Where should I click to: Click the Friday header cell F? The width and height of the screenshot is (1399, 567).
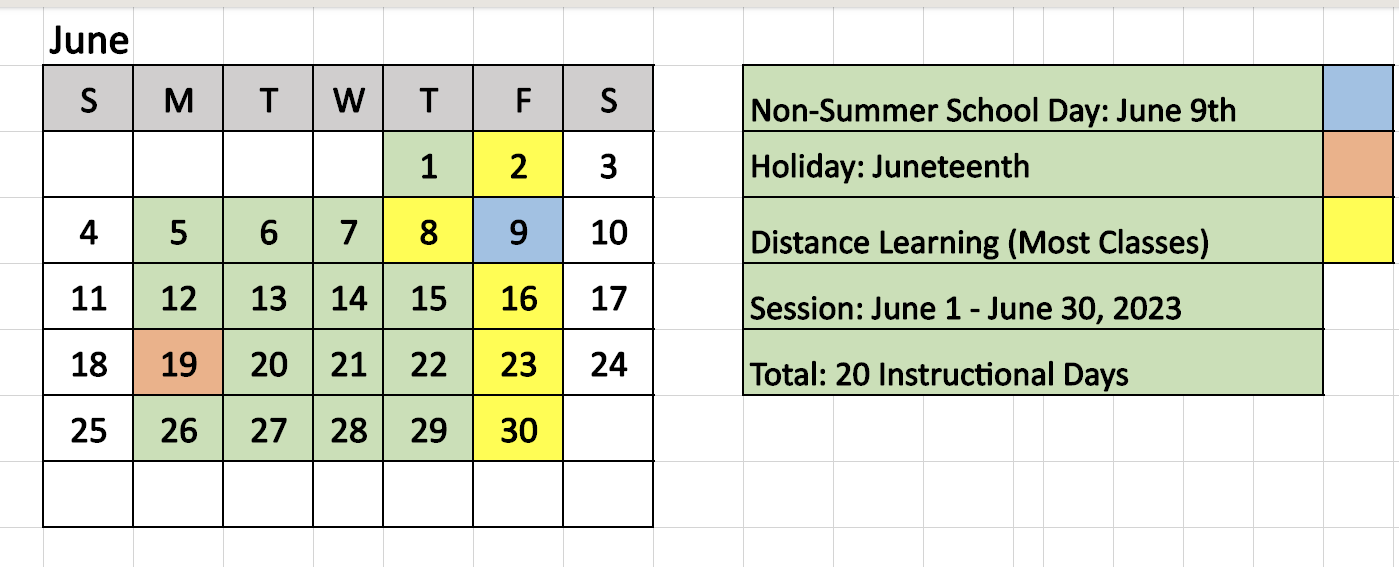coord(518,99)
